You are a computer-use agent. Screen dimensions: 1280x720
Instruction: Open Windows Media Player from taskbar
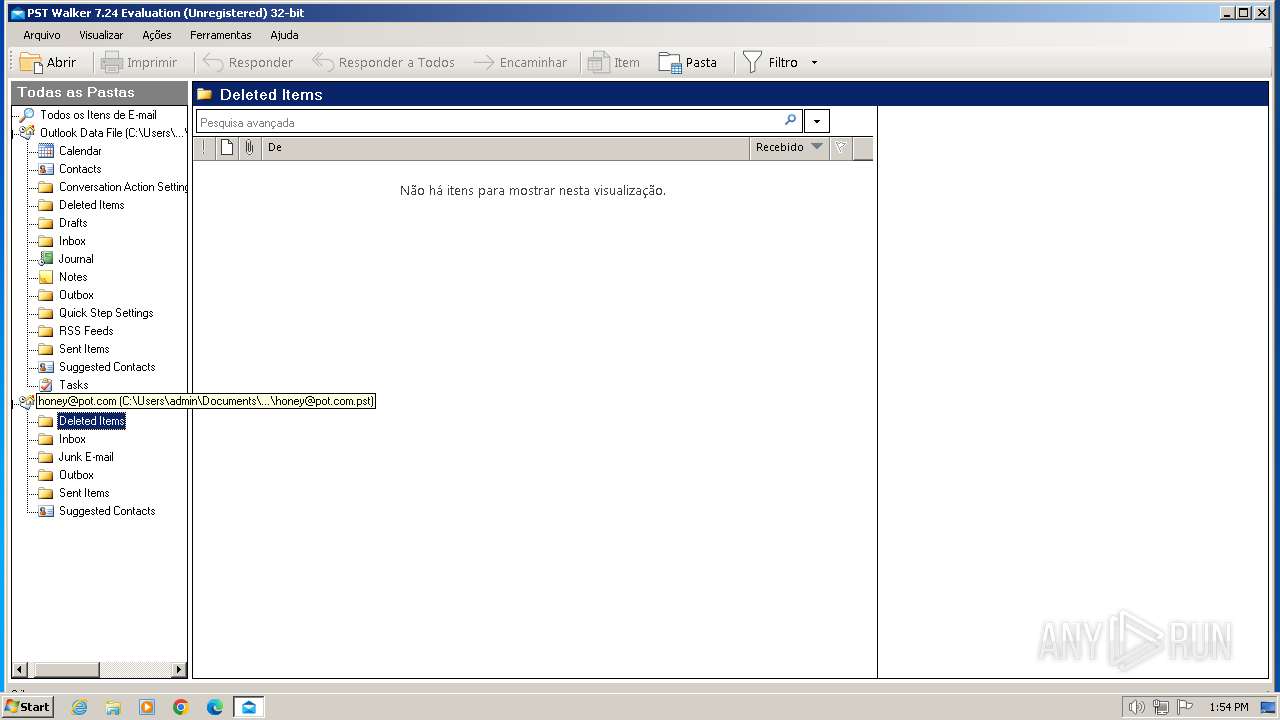147,707
